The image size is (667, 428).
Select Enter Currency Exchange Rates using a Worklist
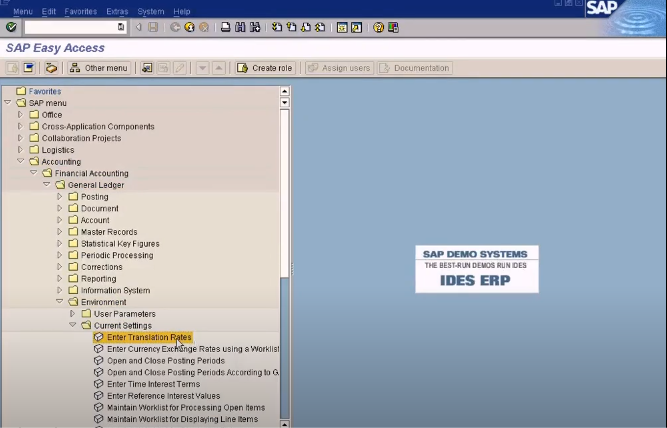click(193, 349)
